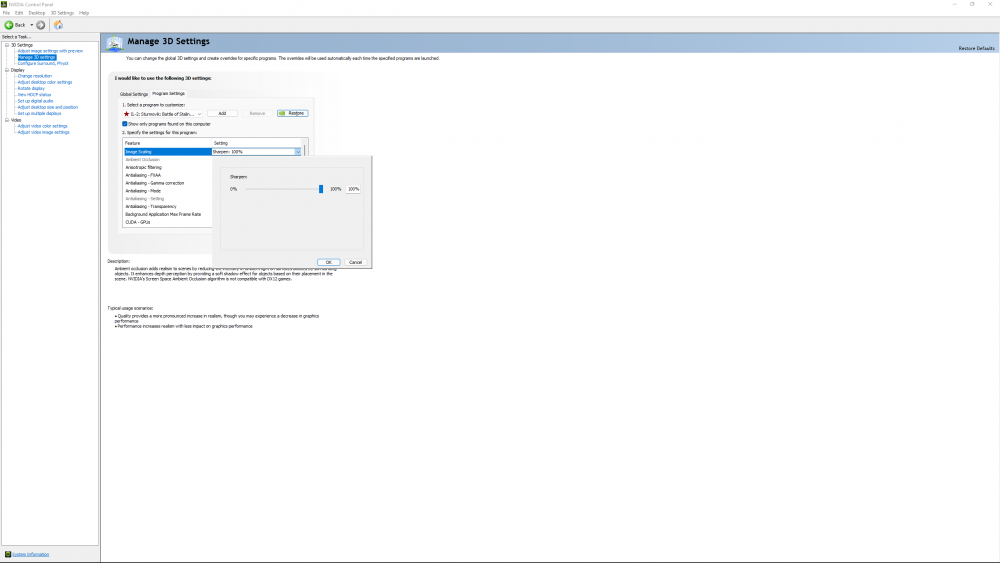This screenshot has width=1000, height=563.
Task: Open the Edit menu
Action: tap(19, 13)
